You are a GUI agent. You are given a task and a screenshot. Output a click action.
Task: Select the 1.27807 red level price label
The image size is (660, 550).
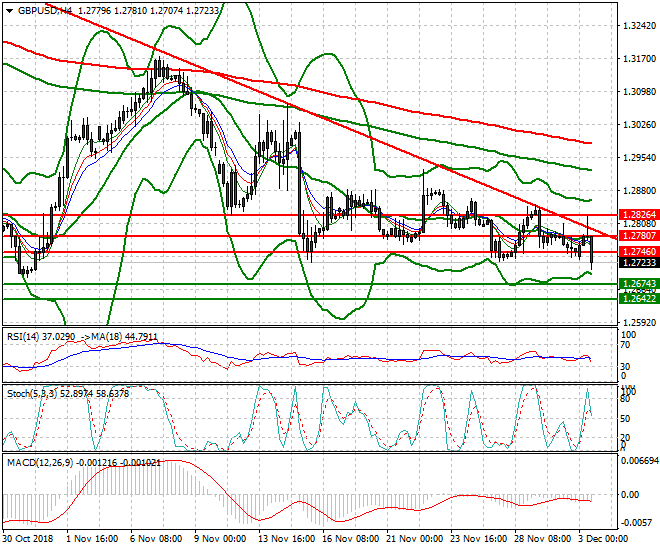click(x=639, y=236)
